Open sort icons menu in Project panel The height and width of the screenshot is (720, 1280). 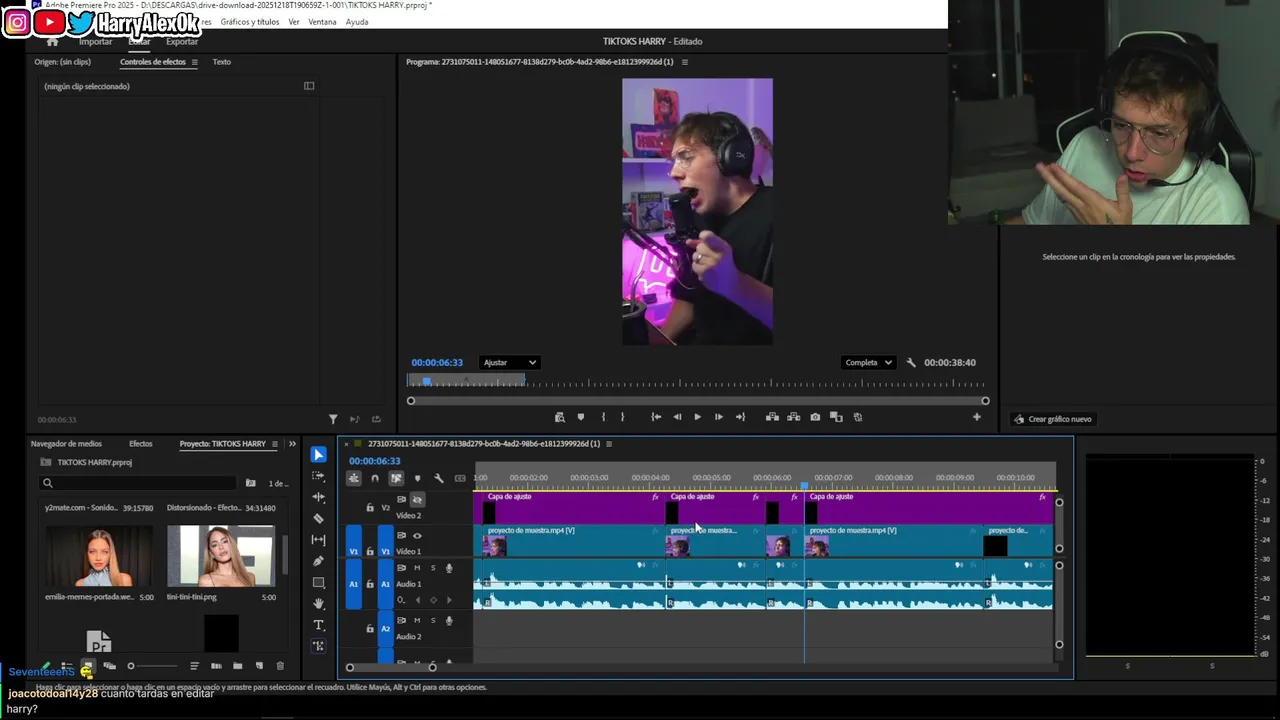pyautogui.click(x=194, y=666)
